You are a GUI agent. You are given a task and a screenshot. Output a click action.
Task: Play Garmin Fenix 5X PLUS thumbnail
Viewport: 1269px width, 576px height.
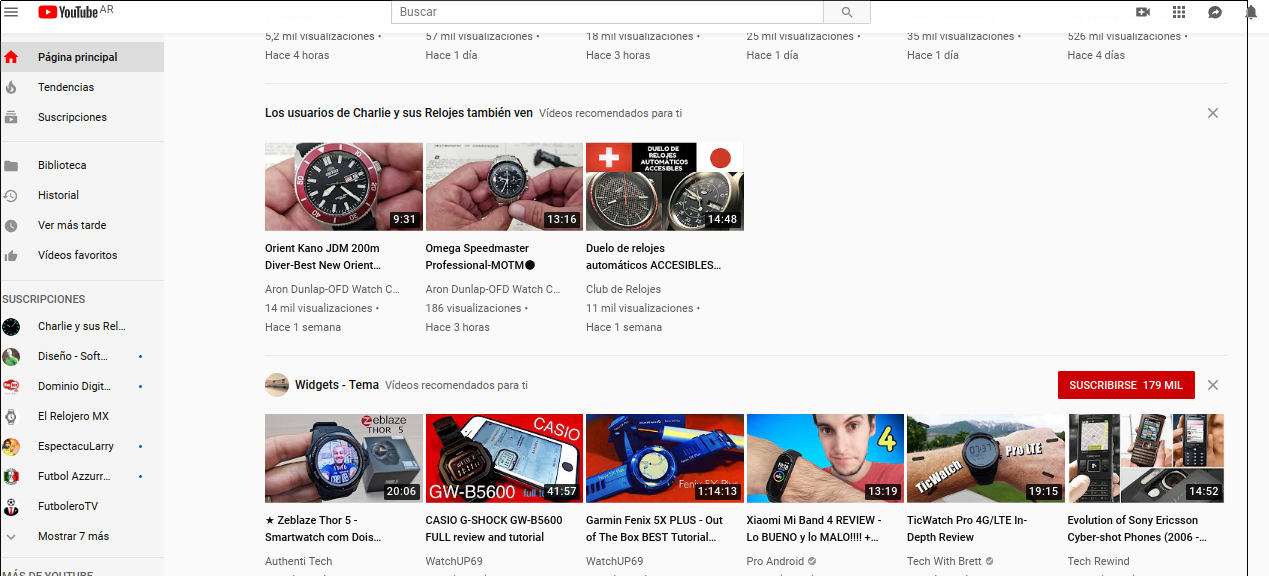665,458
